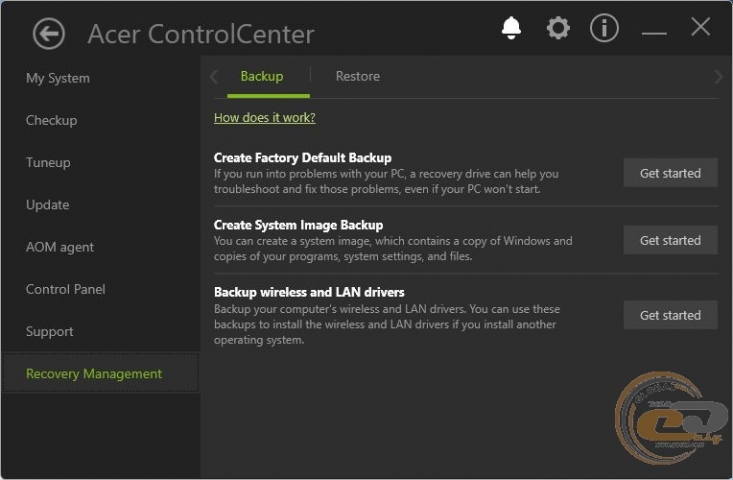Image resolution: width=733 pixels, height=480 pixels.
Task: Open Control Panel from sidebar
Action: (65, 289)
